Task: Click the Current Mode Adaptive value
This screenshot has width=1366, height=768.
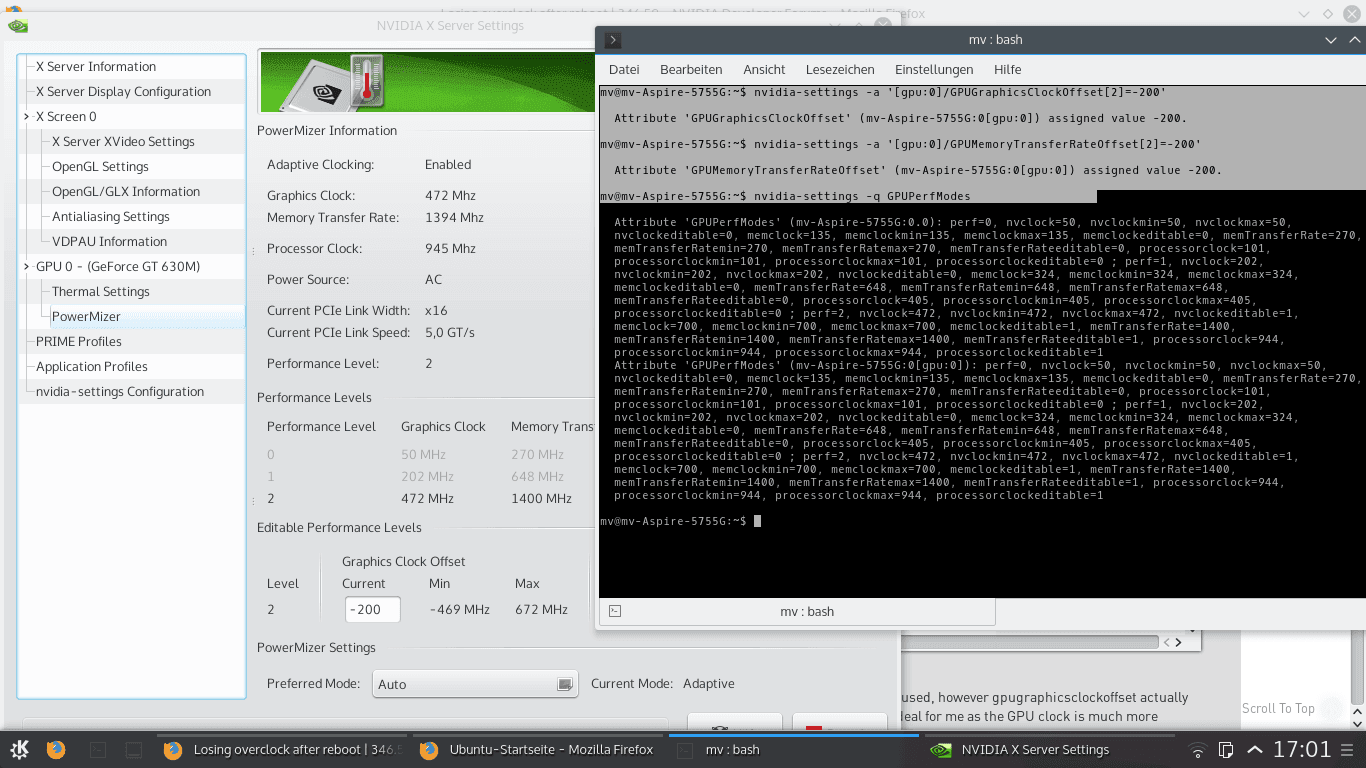Action: point(709,684)
